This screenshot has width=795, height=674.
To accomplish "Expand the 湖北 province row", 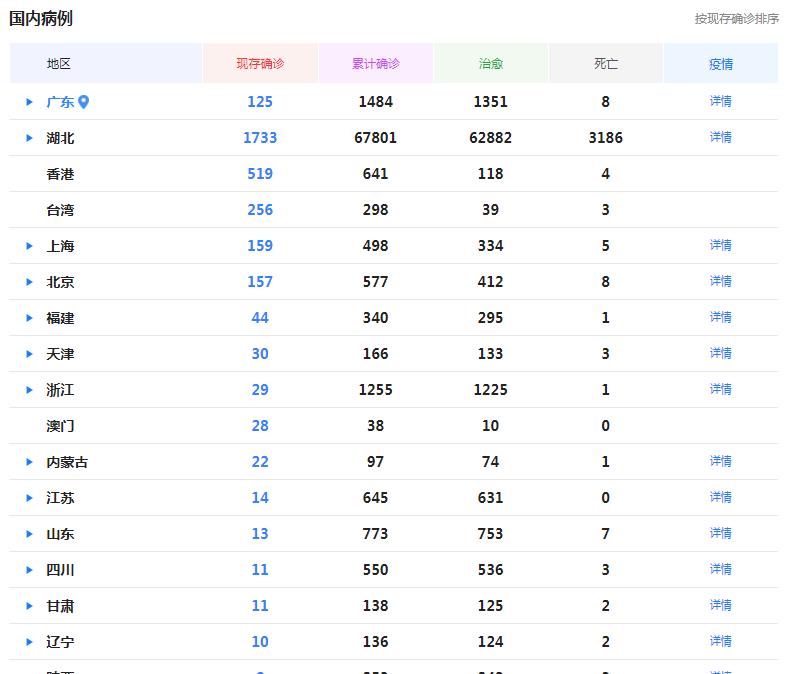I will [30, 138].
